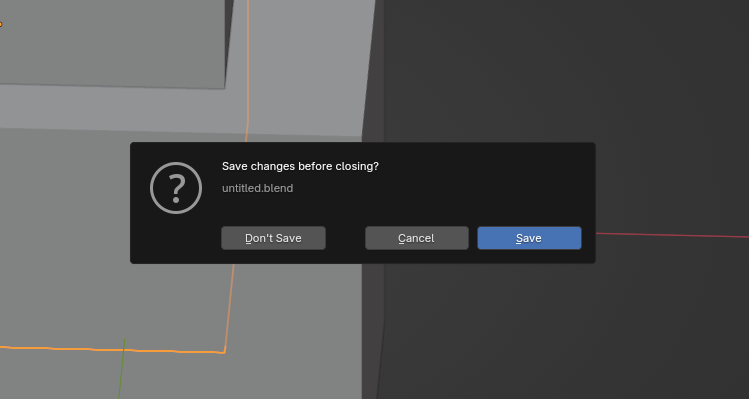
Task: Click the question mark dialog icon
Action: point(176,188)
